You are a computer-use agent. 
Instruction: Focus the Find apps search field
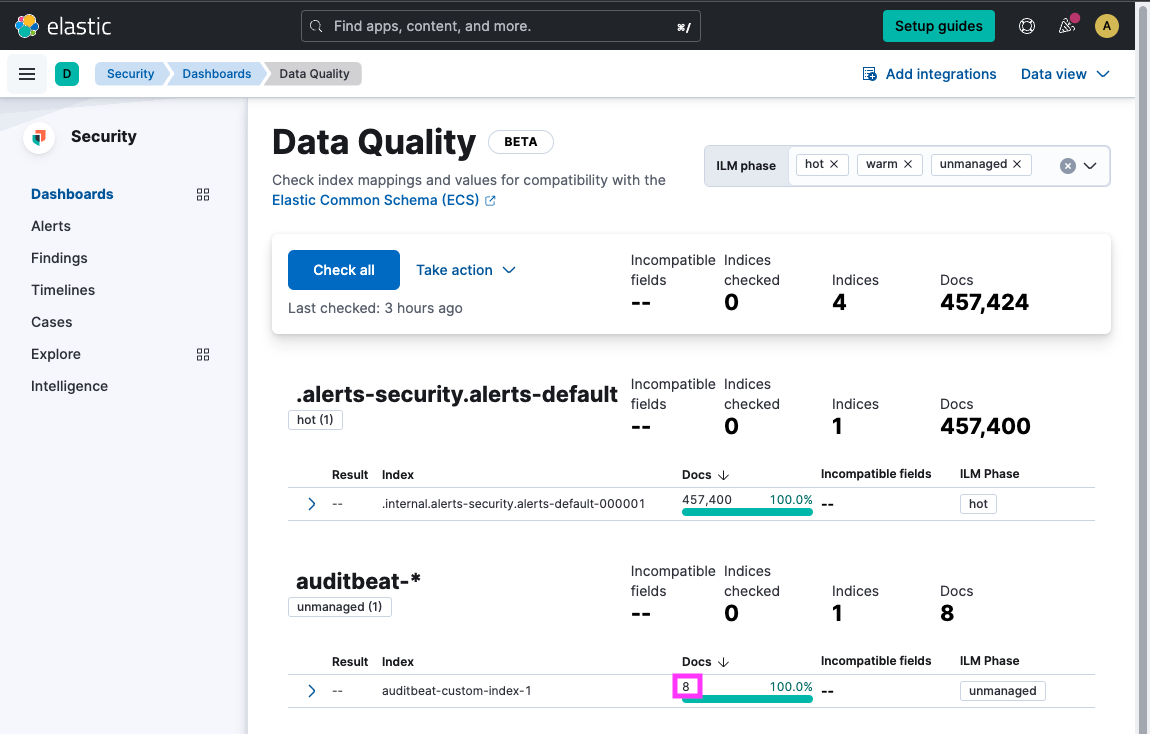click(x=501, y=26)
